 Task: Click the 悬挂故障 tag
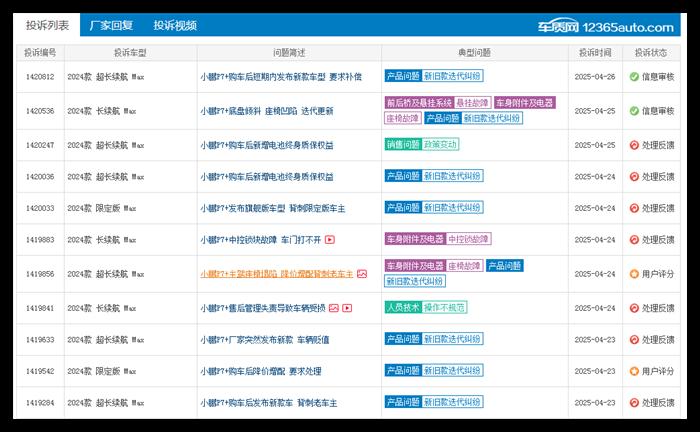coord(472,103)
